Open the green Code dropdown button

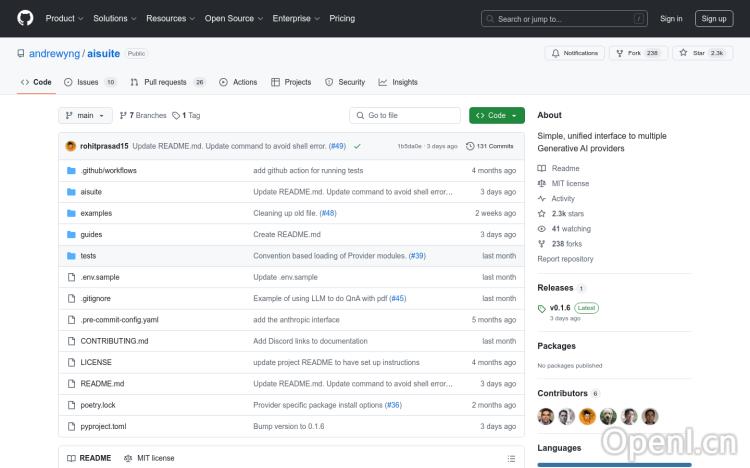(x=496, y=116)
